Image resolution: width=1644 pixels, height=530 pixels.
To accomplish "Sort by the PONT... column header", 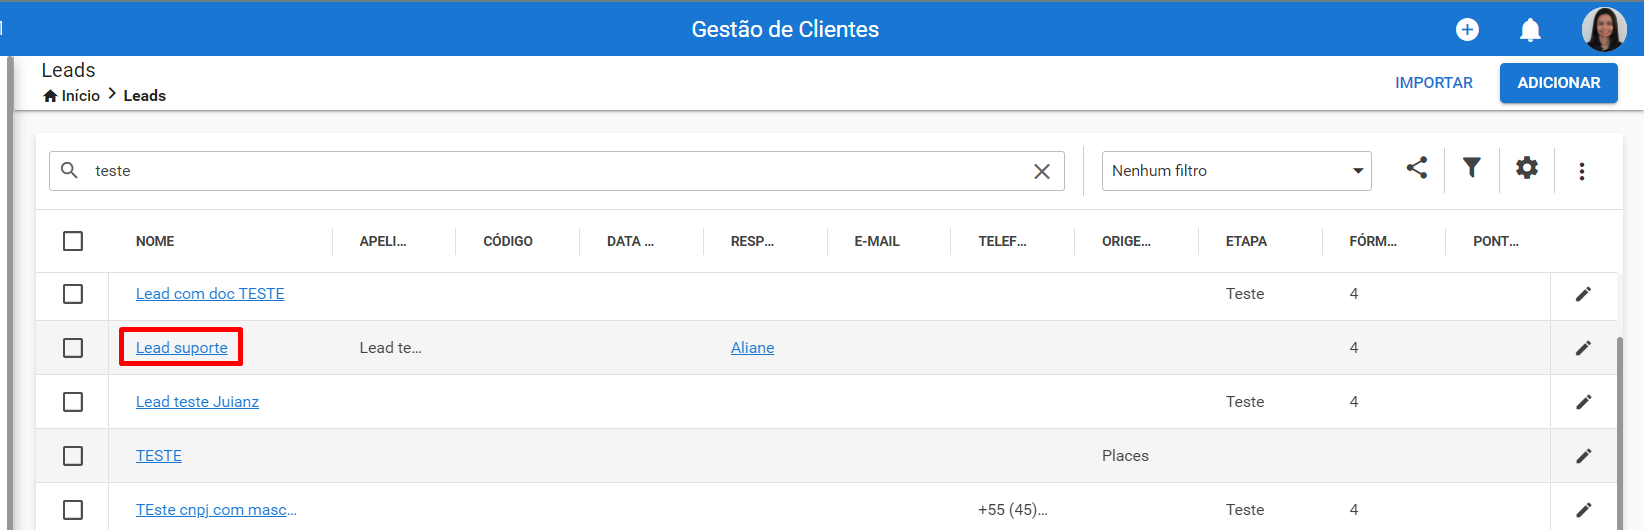I will click(x=1496, y=241).
